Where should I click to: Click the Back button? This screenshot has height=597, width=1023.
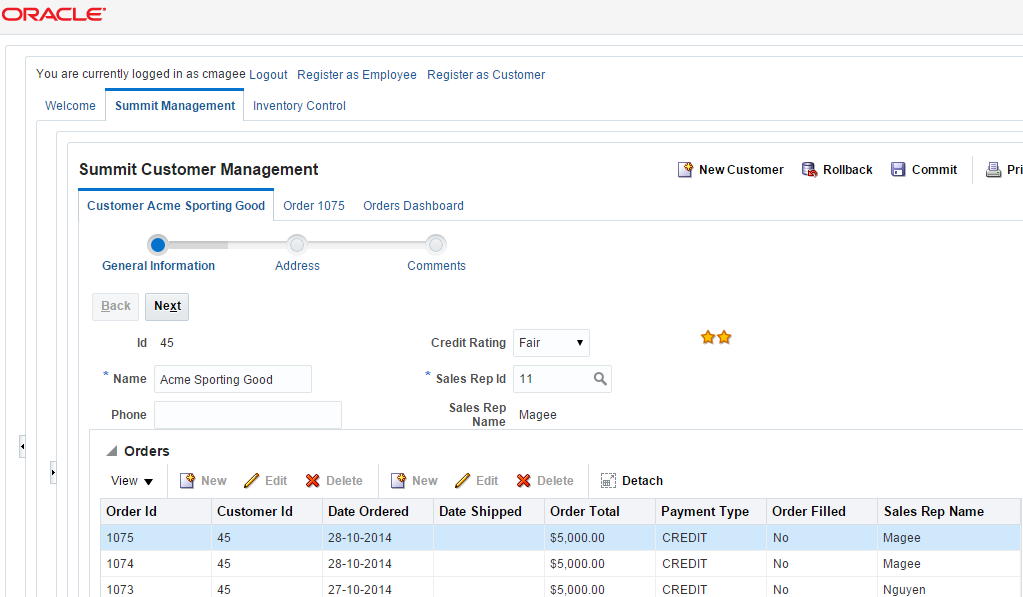pos(115,307)
